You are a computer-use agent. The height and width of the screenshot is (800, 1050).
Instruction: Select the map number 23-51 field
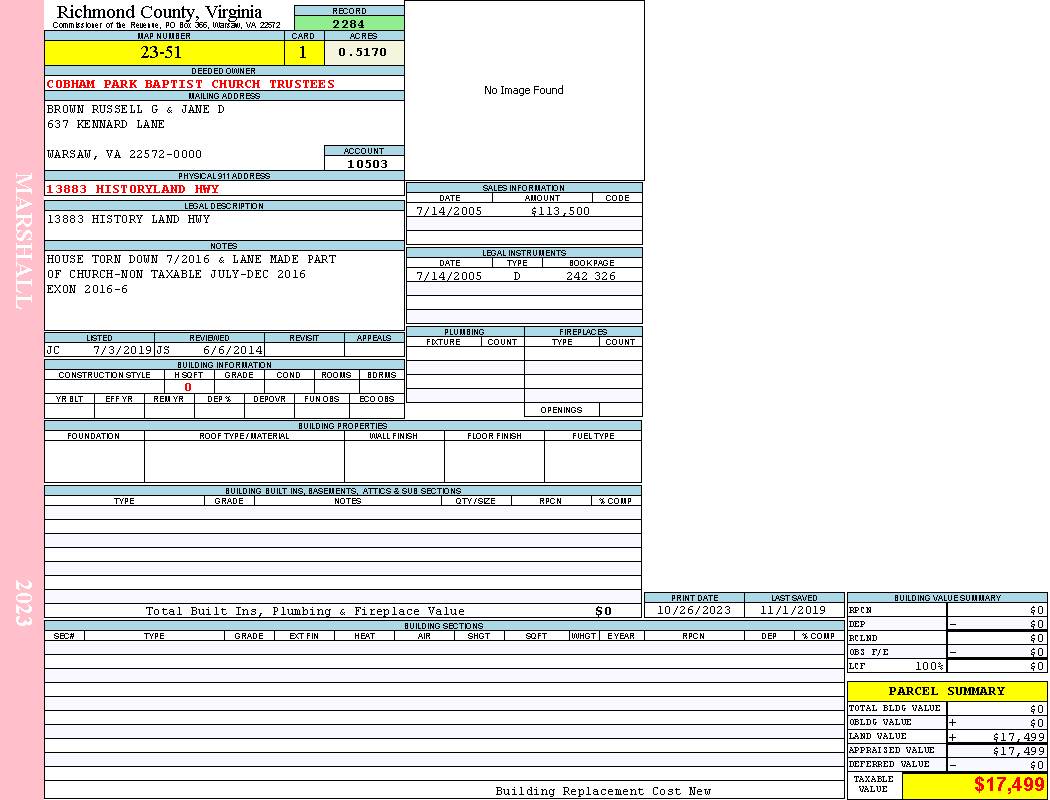pyautogui.click(x=164, y=53)
